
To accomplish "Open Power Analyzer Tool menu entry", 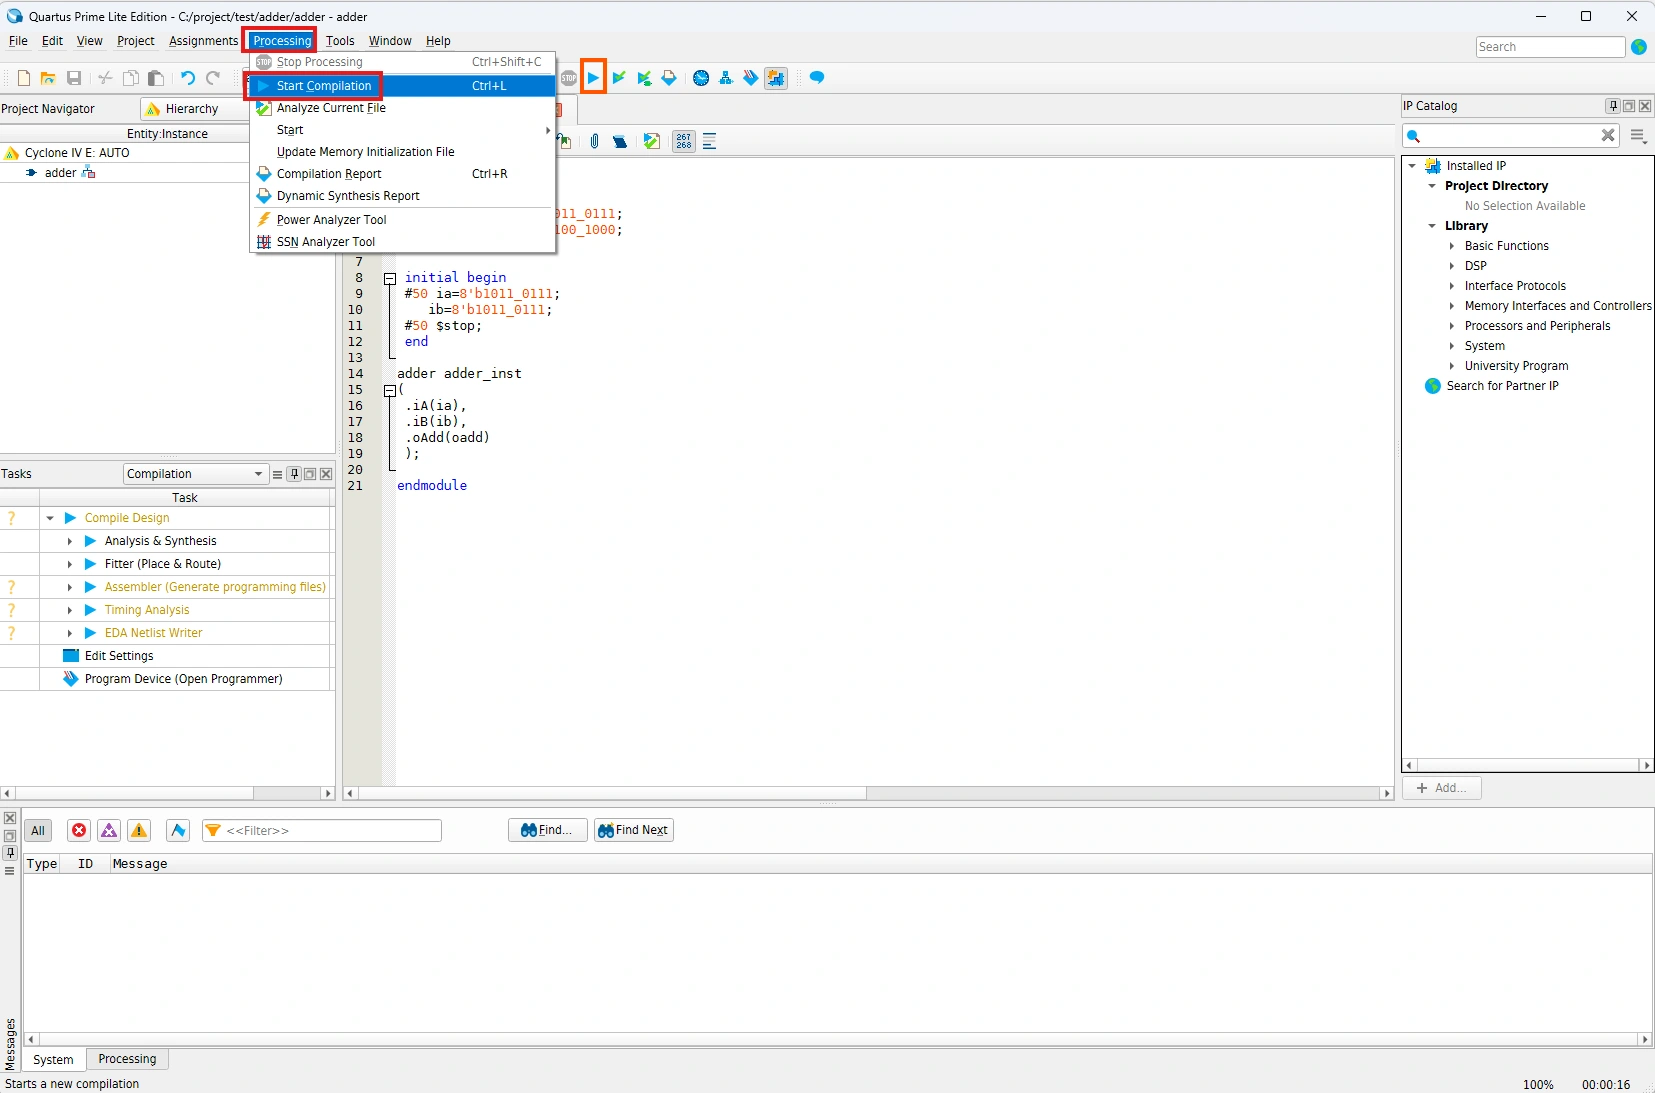I will pyautogui.click(x=331, y=220).
